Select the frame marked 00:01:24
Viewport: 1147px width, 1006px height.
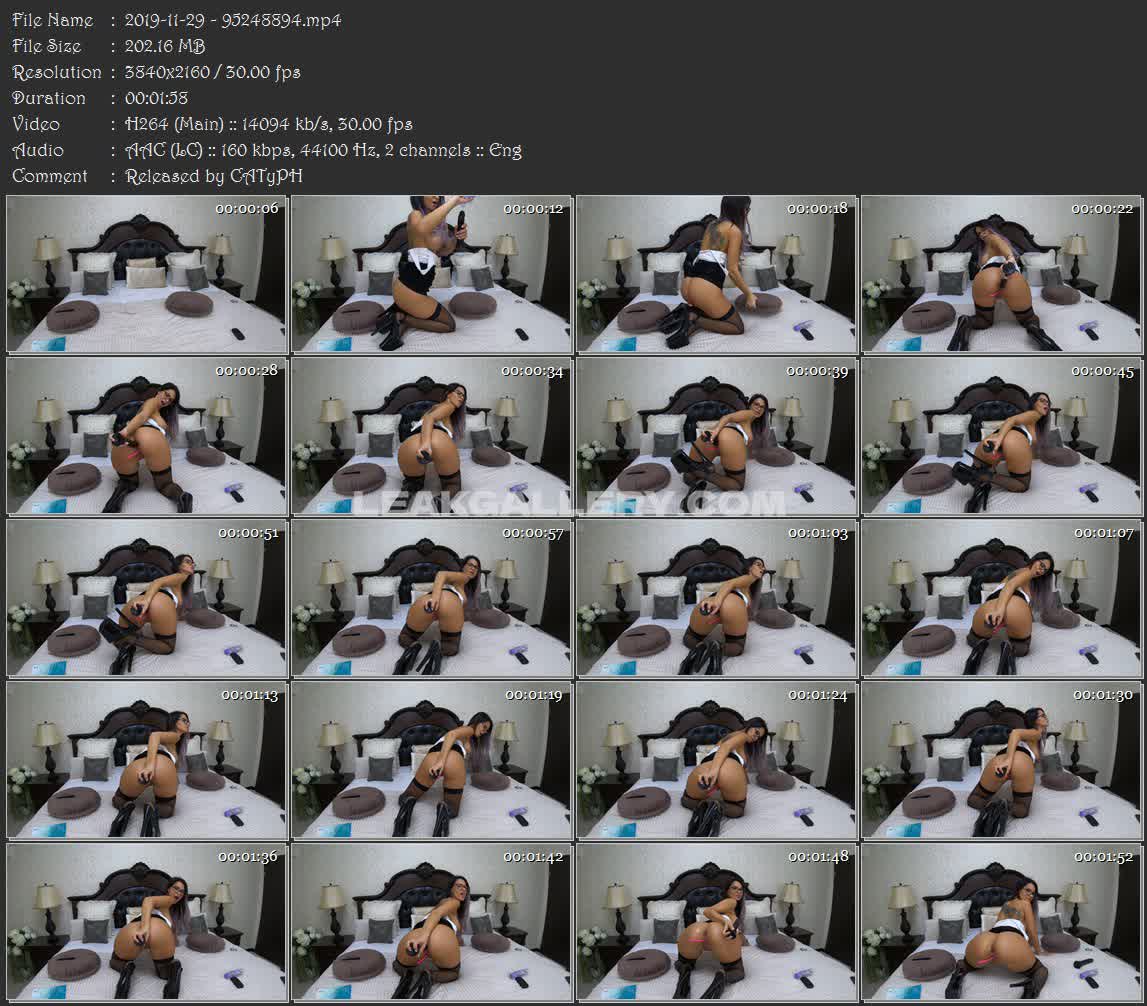[715, 761]
